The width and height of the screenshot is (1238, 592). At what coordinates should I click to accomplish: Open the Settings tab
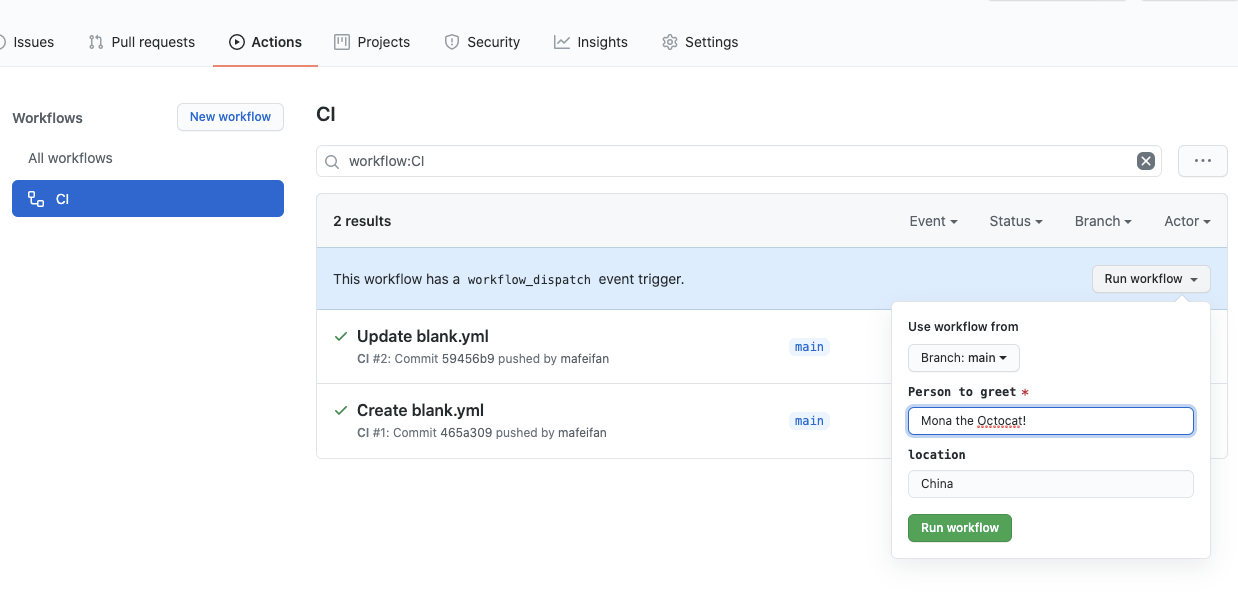coord(700,42)
